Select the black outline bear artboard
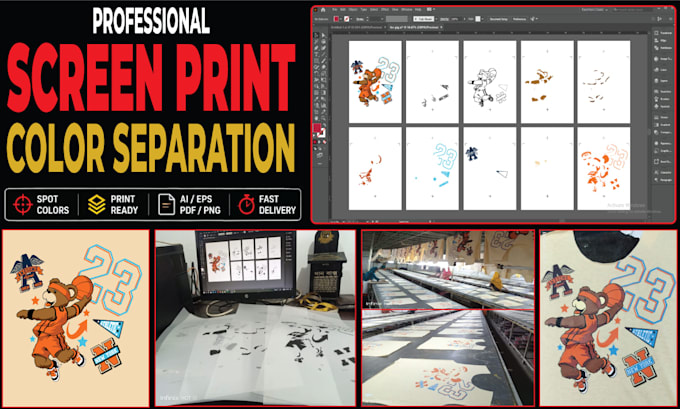The width and height of the screenshot is (680, 409). [489, 82]
